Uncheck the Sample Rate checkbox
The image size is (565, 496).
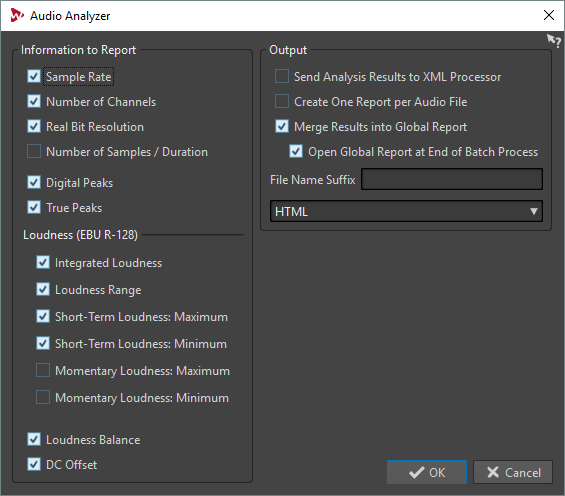[34, 76]
